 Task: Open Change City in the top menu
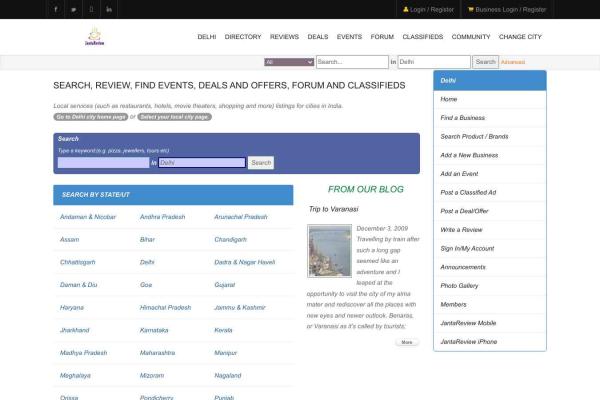520,36
